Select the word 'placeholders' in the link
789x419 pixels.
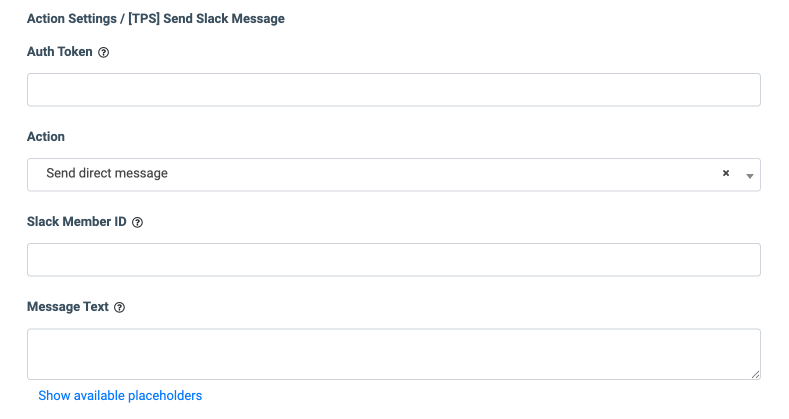tap(164, 396)
